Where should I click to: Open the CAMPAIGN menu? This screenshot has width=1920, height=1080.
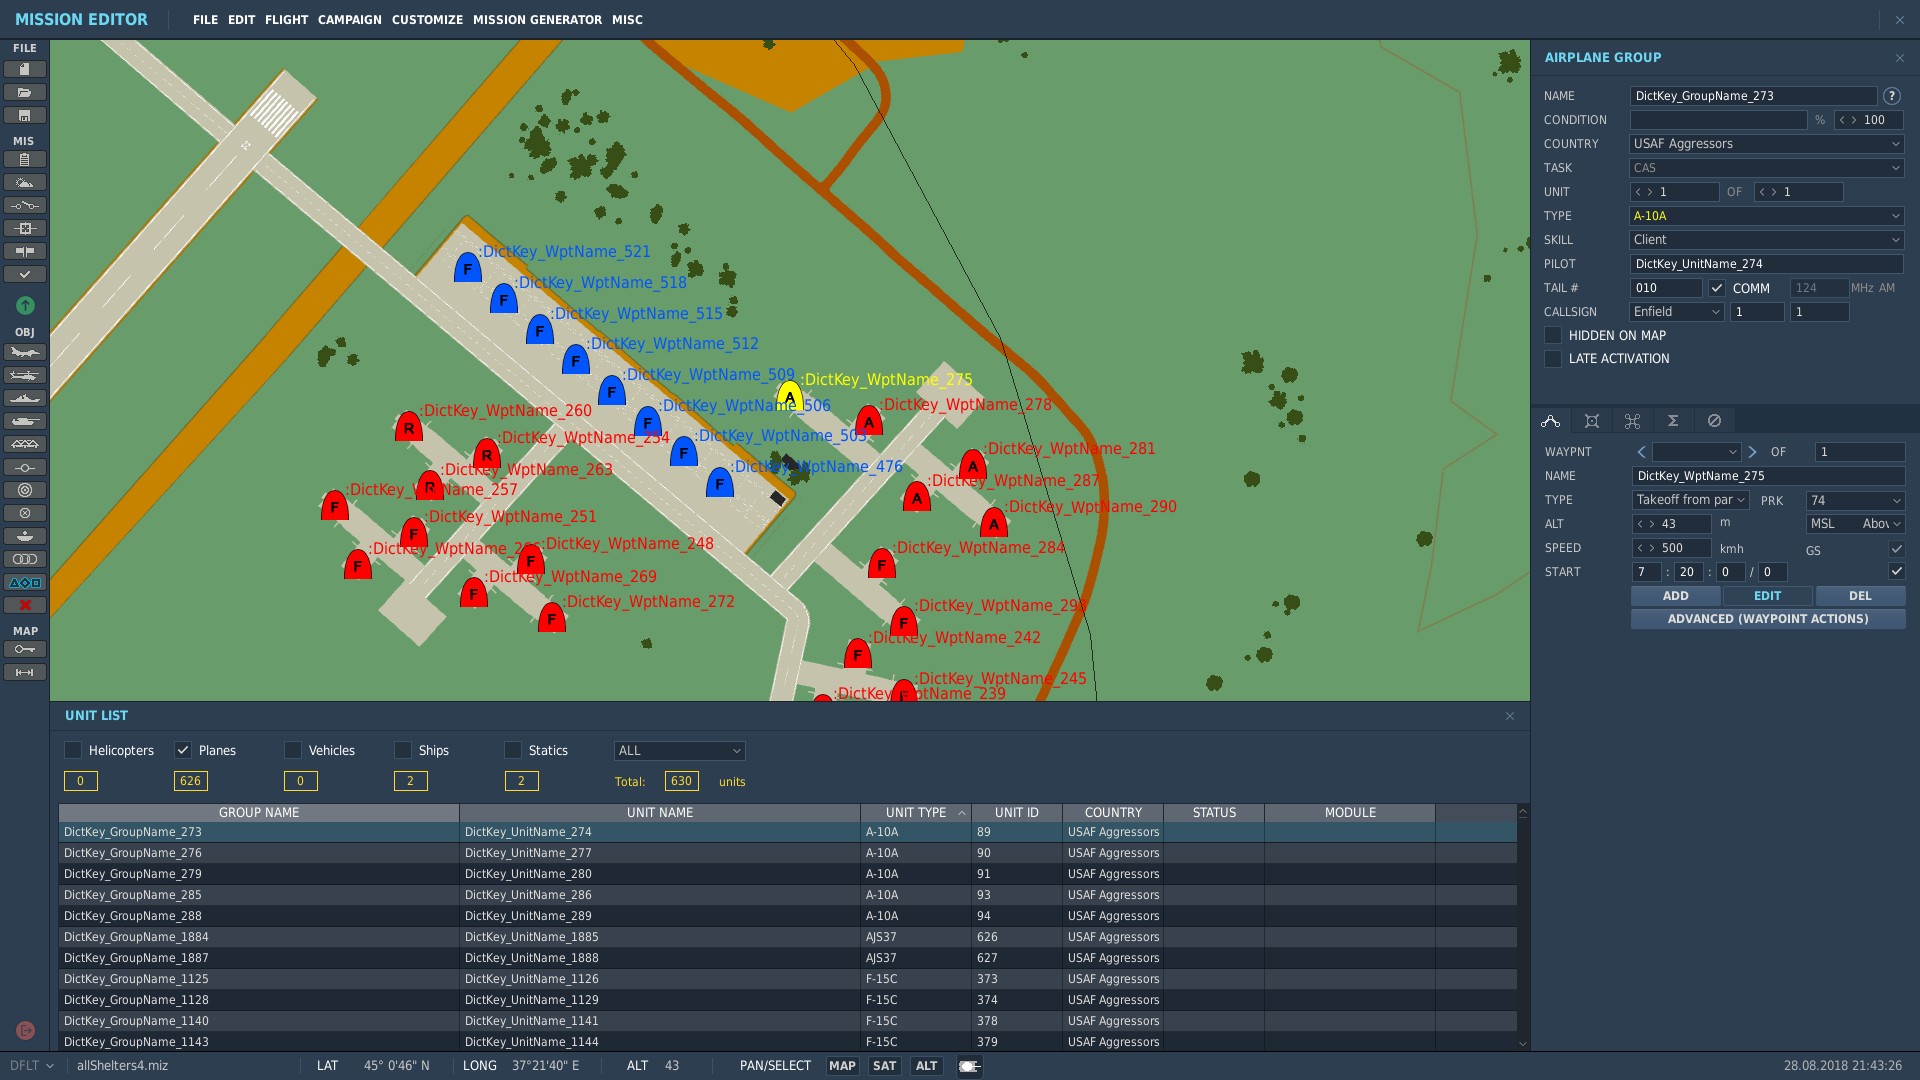pyautogui.click(x=349, y=20)
